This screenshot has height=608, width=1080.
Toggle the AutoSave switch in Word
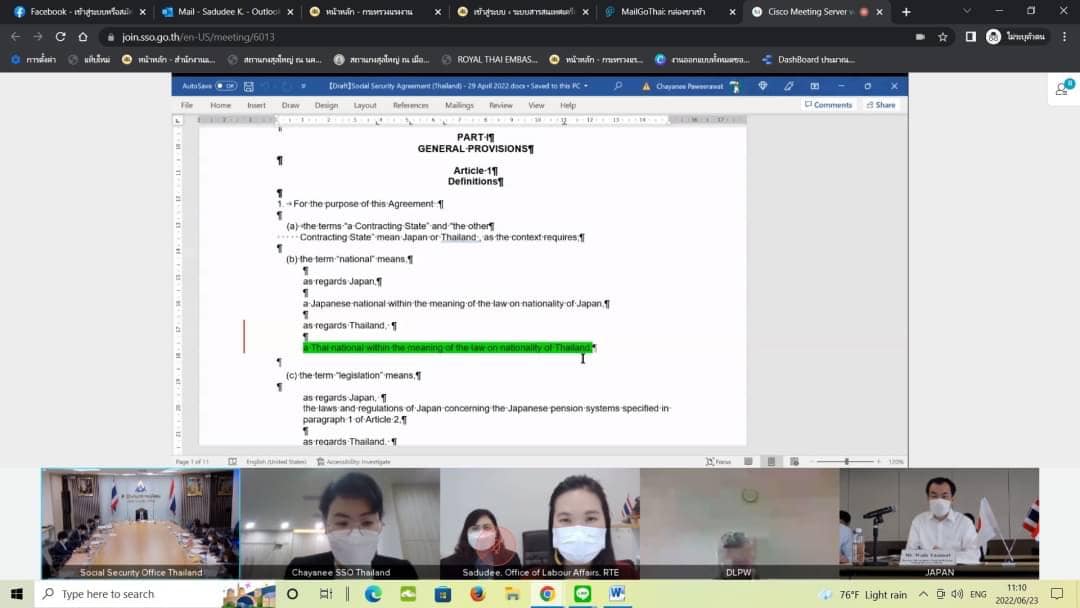pyautogui.click(x=226, y=86)
